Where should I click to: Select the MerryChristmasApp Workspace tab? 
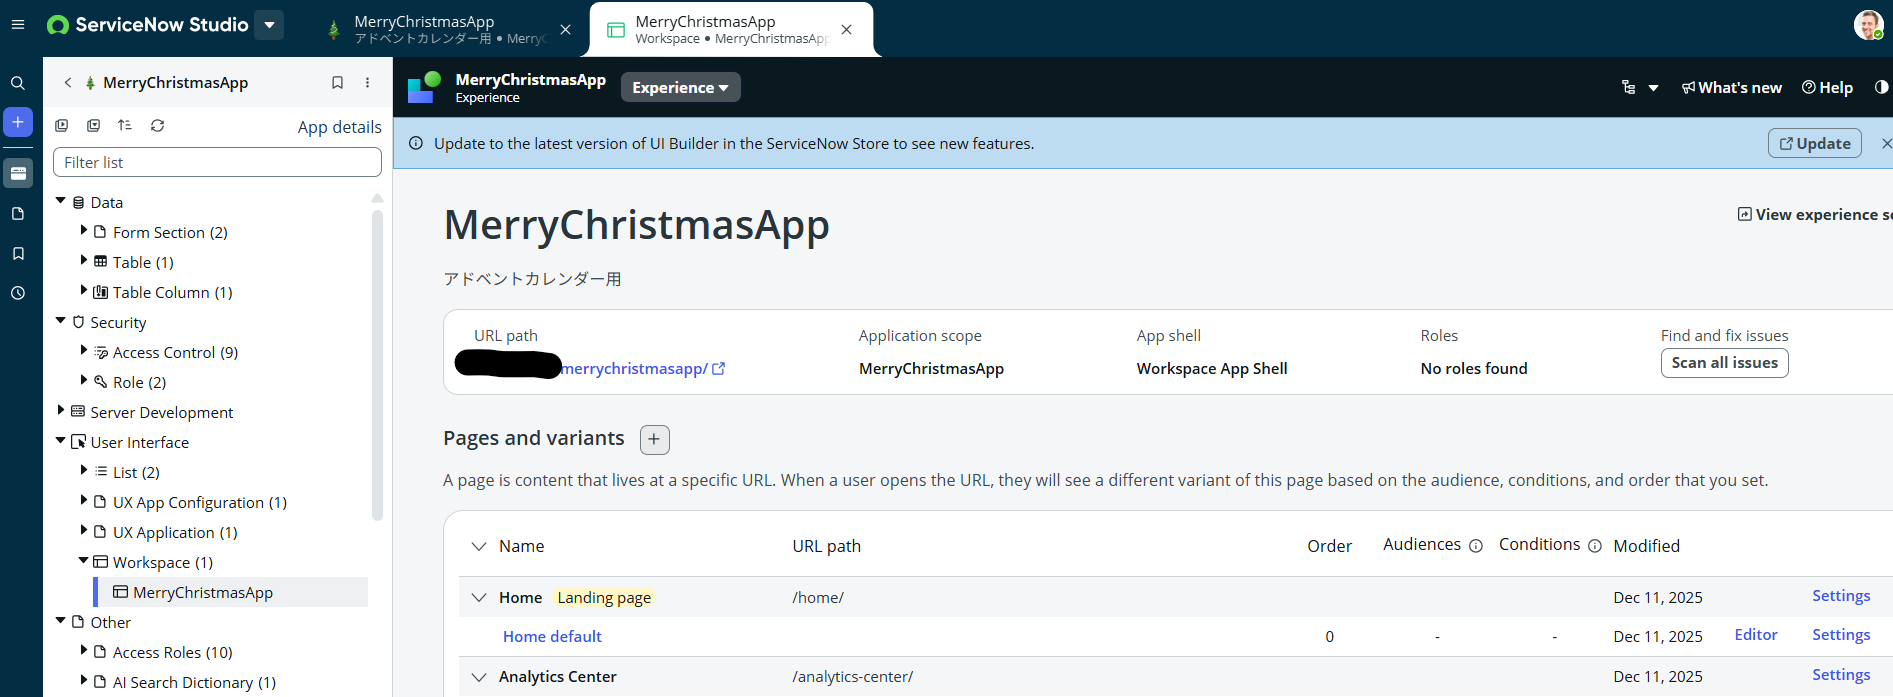click(x=730, y=30)
